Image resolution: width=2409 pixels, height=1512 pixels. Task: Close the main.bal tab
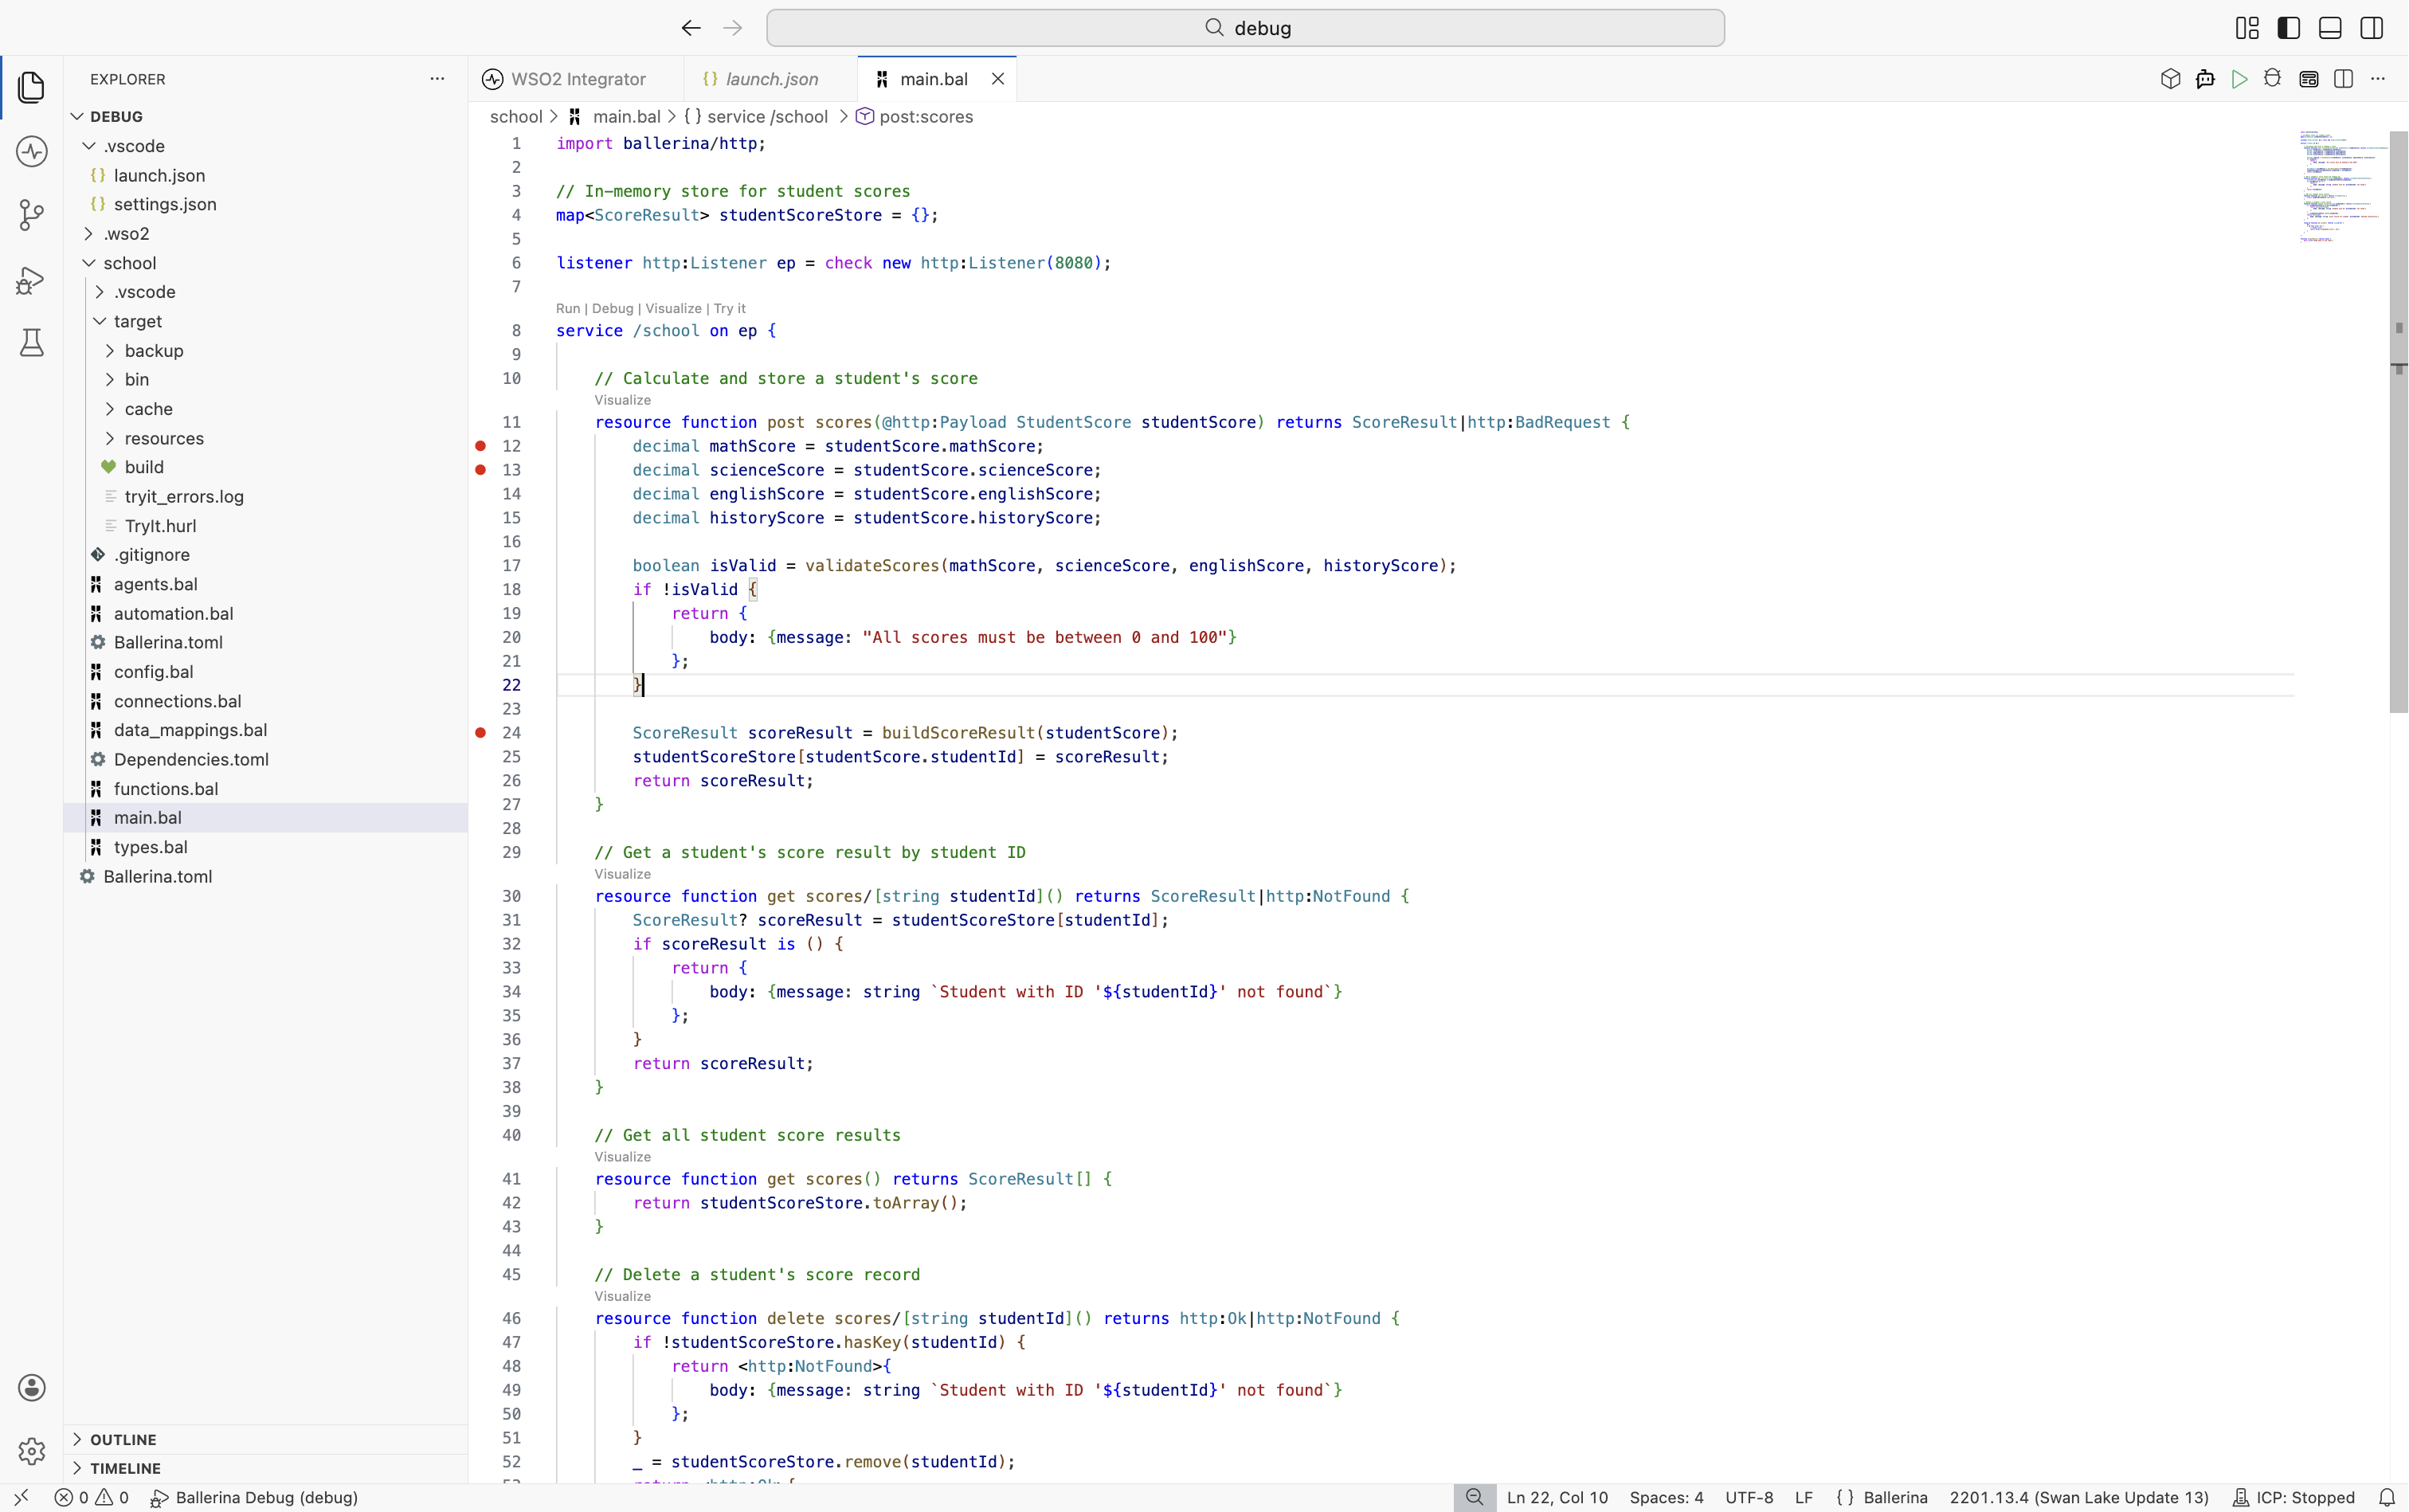[998, 79]
